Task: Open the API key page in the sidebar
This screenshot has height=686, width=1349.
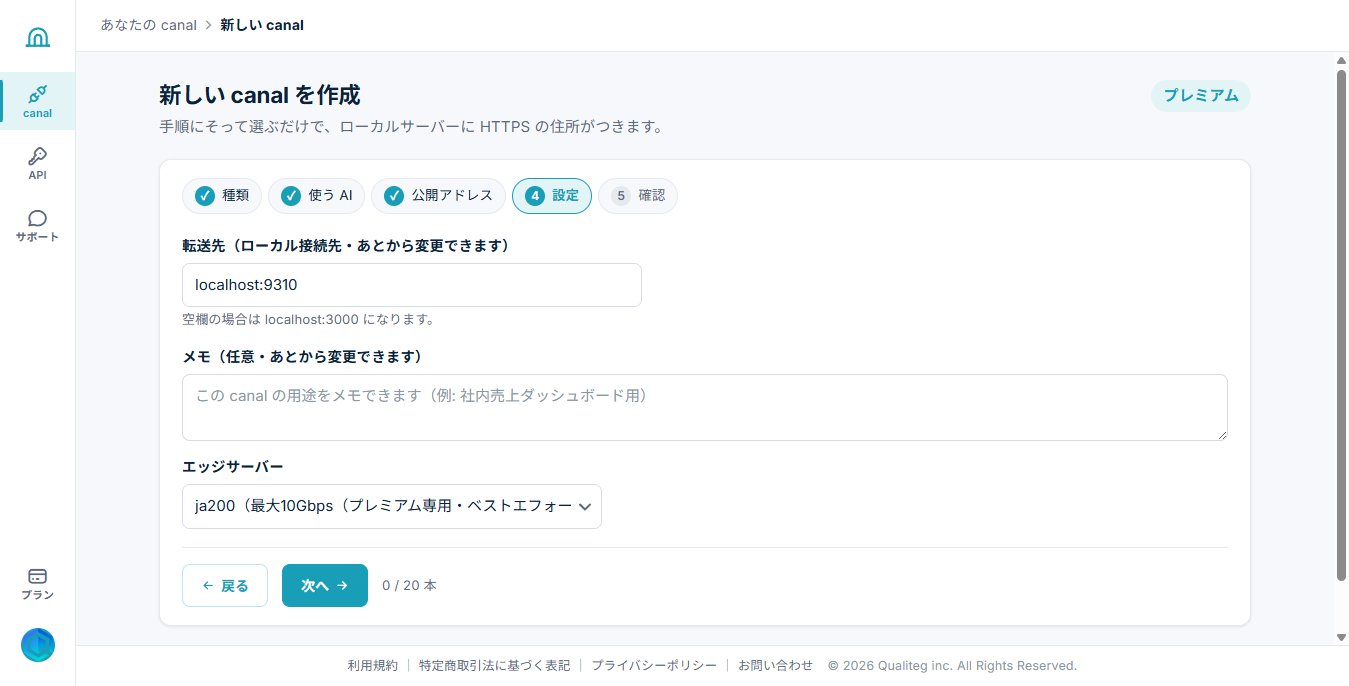Action: 38,163
